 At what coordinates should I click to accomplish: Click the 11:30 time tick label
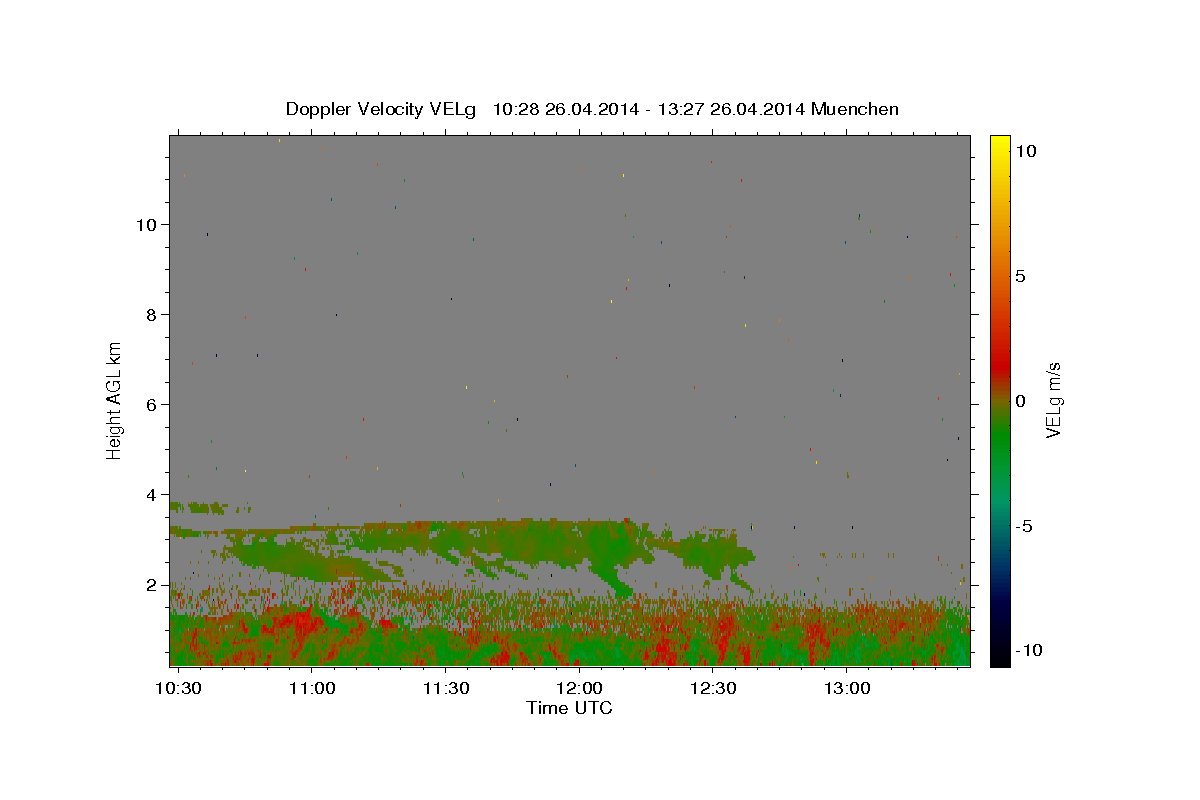point(445,688)
